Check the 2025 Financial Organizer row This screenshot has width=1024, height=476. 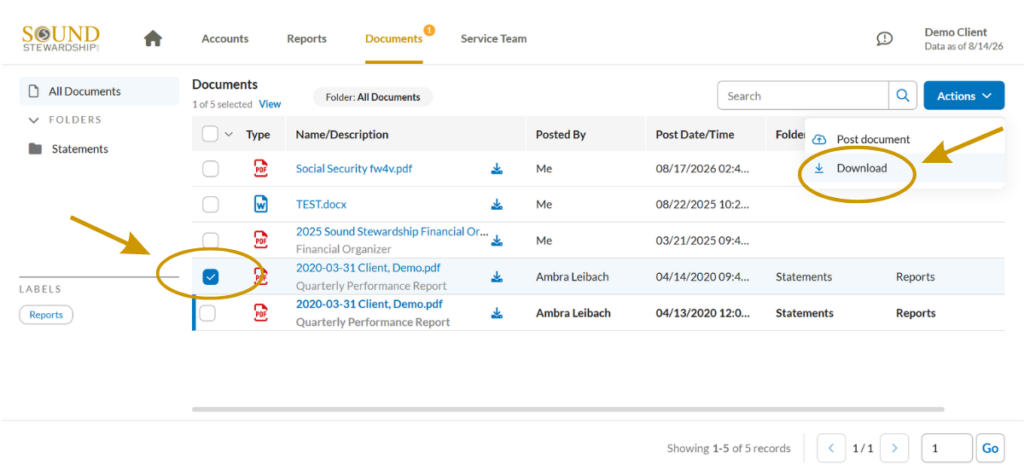pyautogui.click(x=210, y=240)
